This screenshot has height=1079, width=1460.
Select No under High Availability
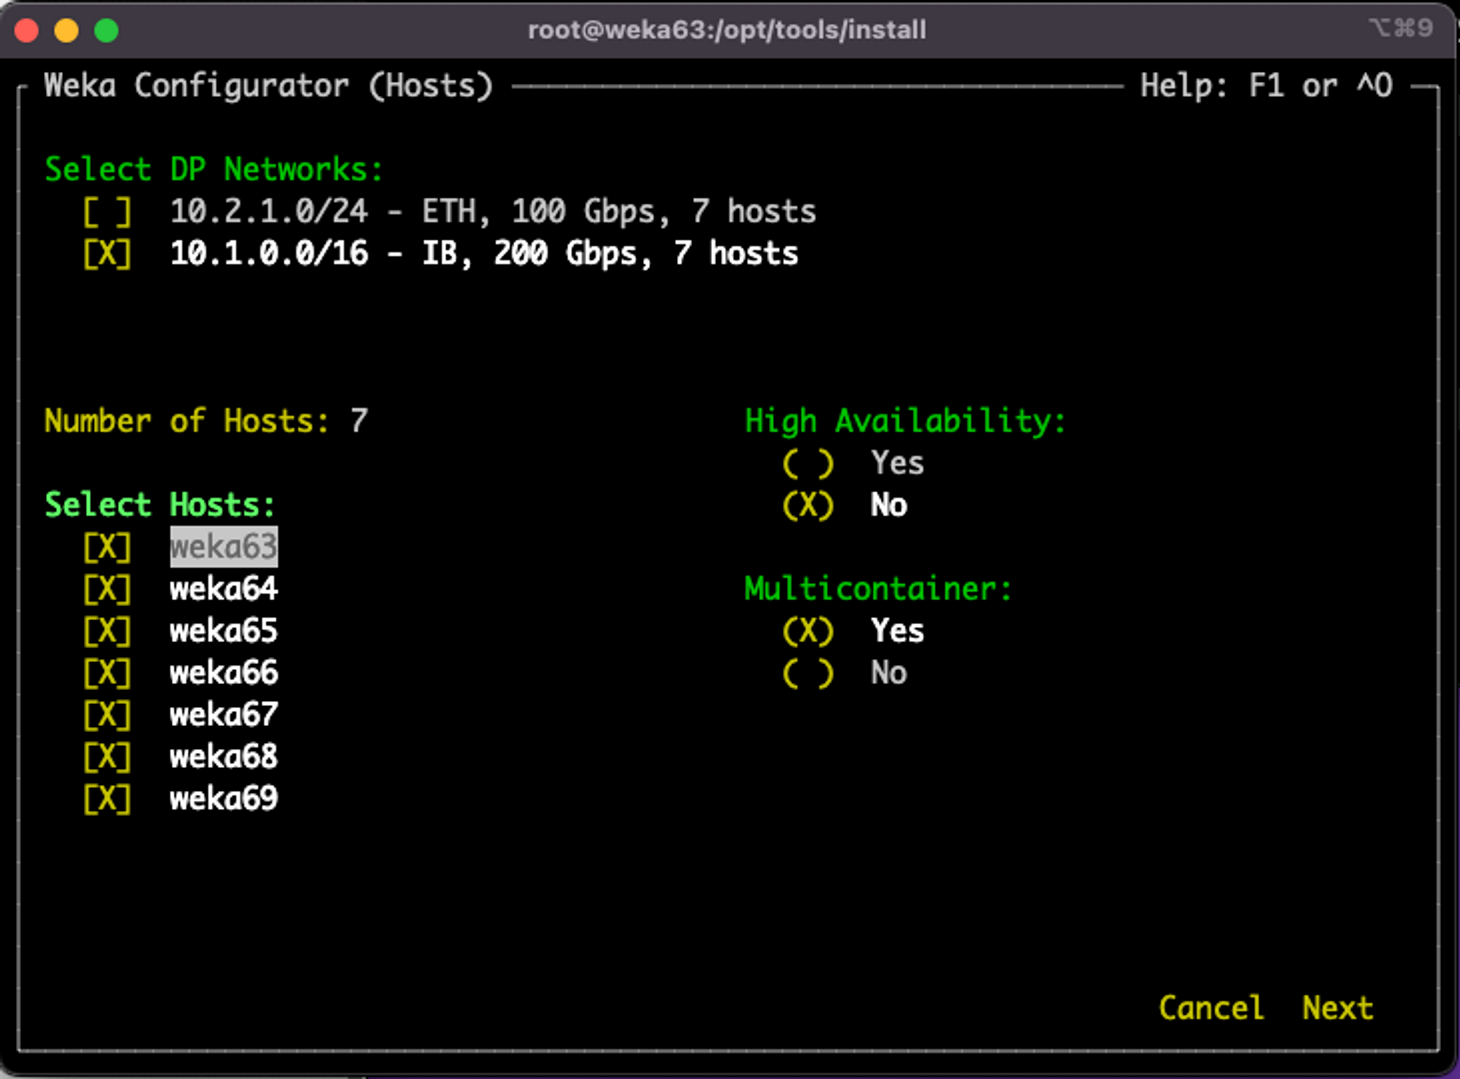point(808,505)
